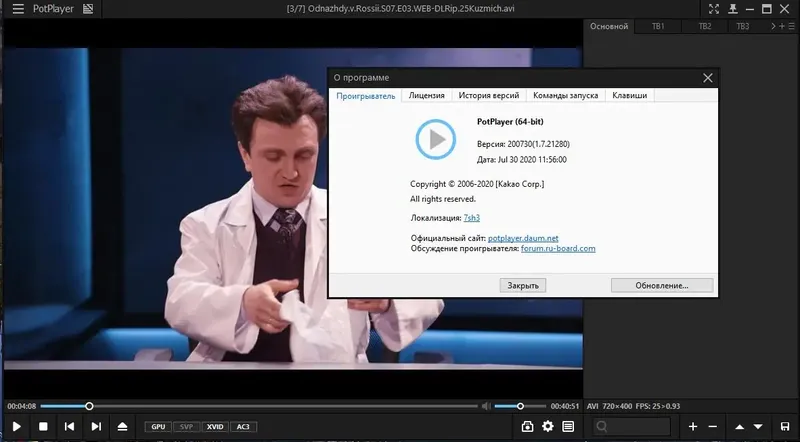Screen dimensions: 800x442
Task: Click the volume slider handle
Action: (x=520, y=406)
